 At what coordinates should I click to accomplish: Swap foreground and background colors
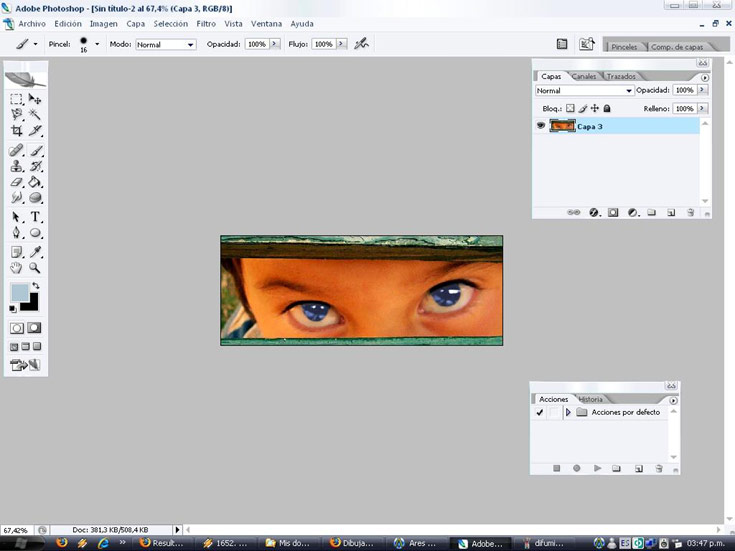36,286
